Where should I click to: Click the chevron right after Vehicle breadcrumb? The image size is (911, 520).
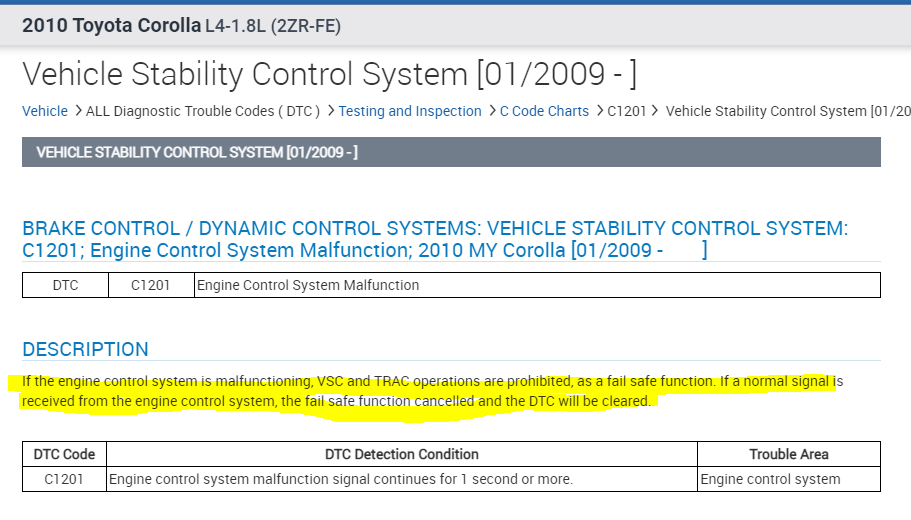(78, 111)
